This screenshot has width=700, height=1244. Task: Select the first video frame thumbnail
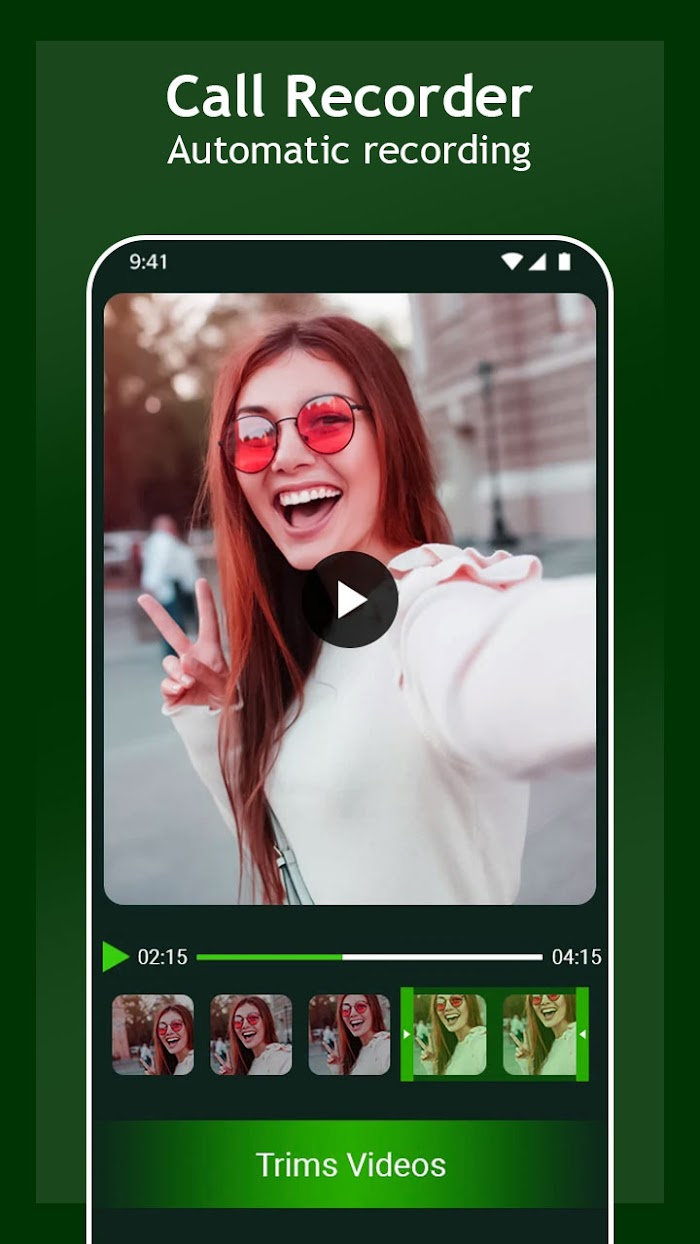pos(153,1034)
